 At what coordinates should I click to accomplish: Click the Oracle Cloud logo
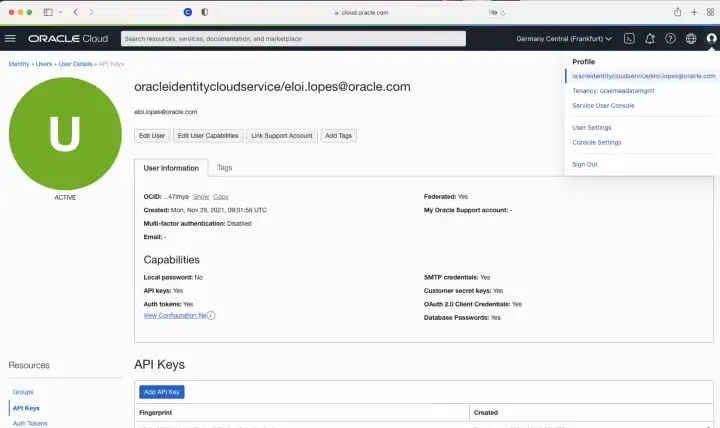tap(68, 39)
